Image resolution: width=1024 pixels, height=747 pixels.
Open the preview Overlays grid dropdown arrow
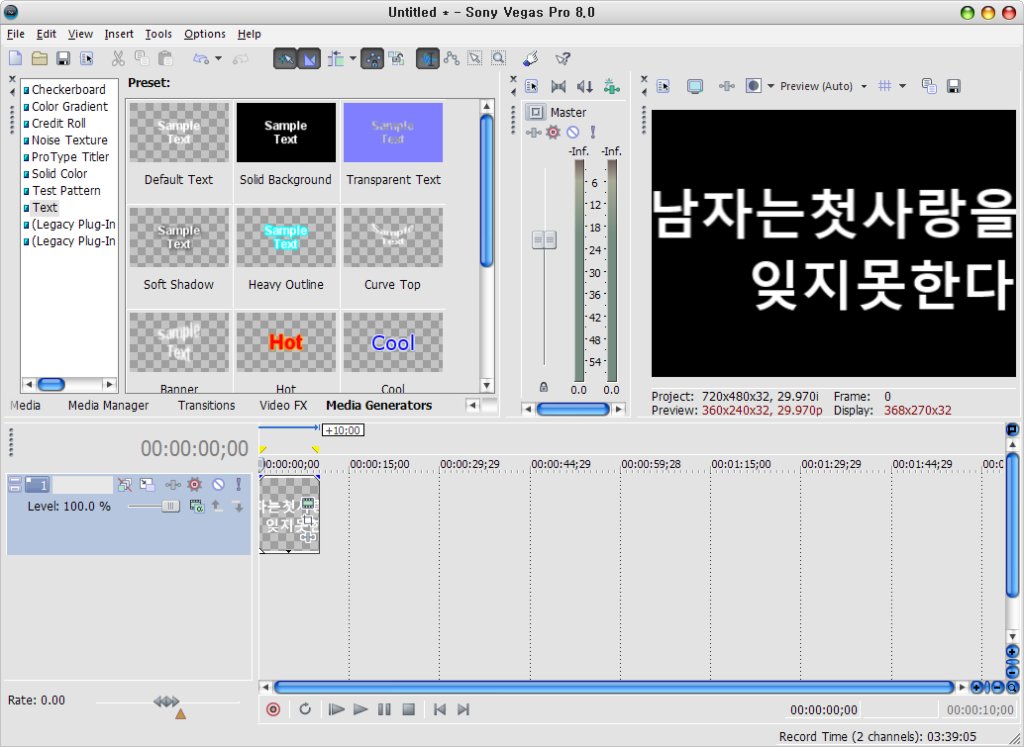903,86
